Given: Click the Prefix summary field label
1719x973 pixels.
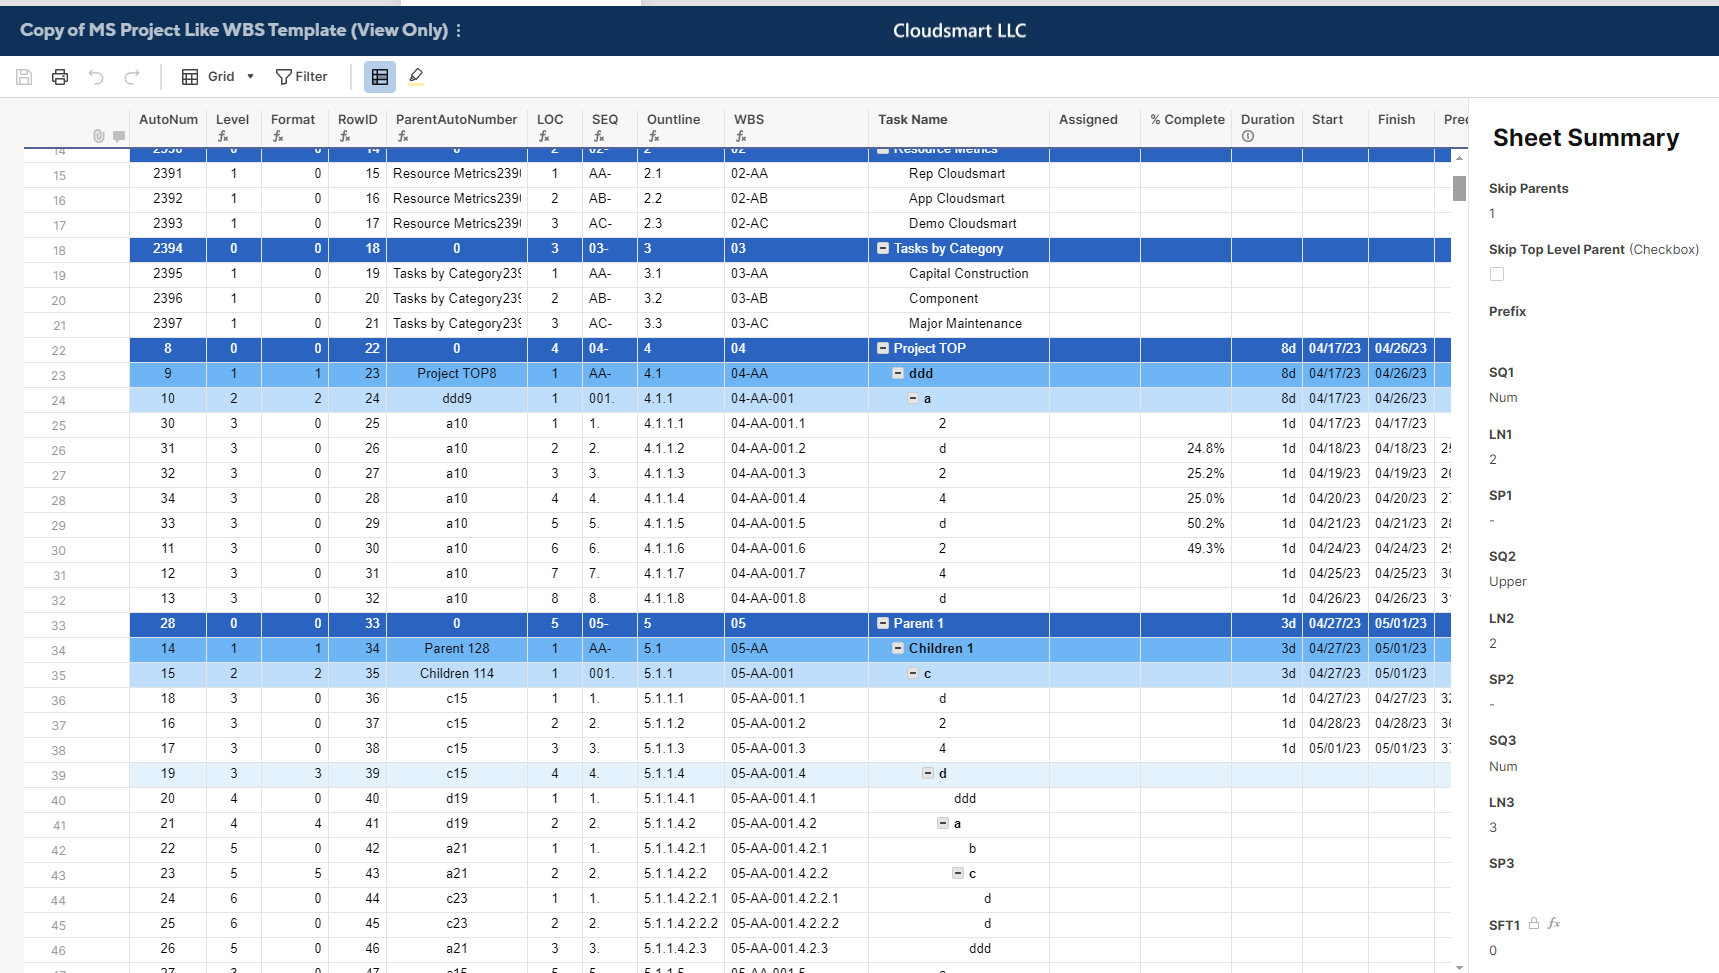Looking at the screenshot, I should coord(1507,312).
